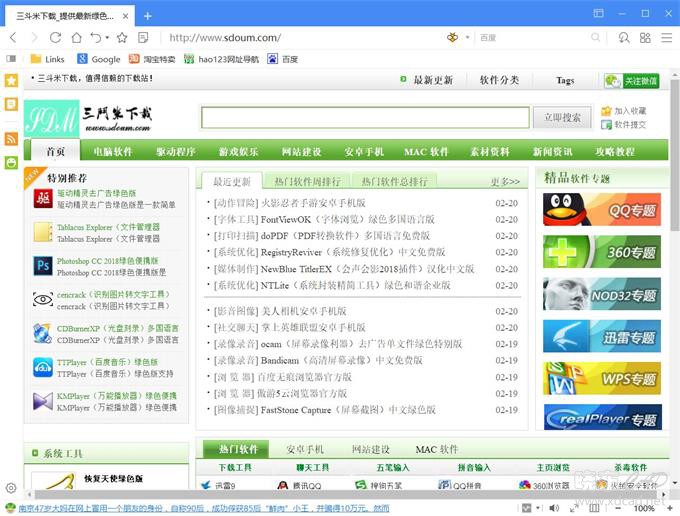Open the 百度 bookmark with paw icon
680x516 pixels.
pos(283,59)
